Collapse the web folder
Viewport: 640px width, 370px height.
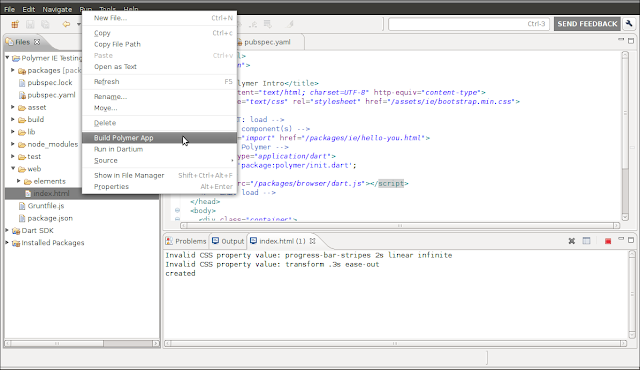click(13, 168)
